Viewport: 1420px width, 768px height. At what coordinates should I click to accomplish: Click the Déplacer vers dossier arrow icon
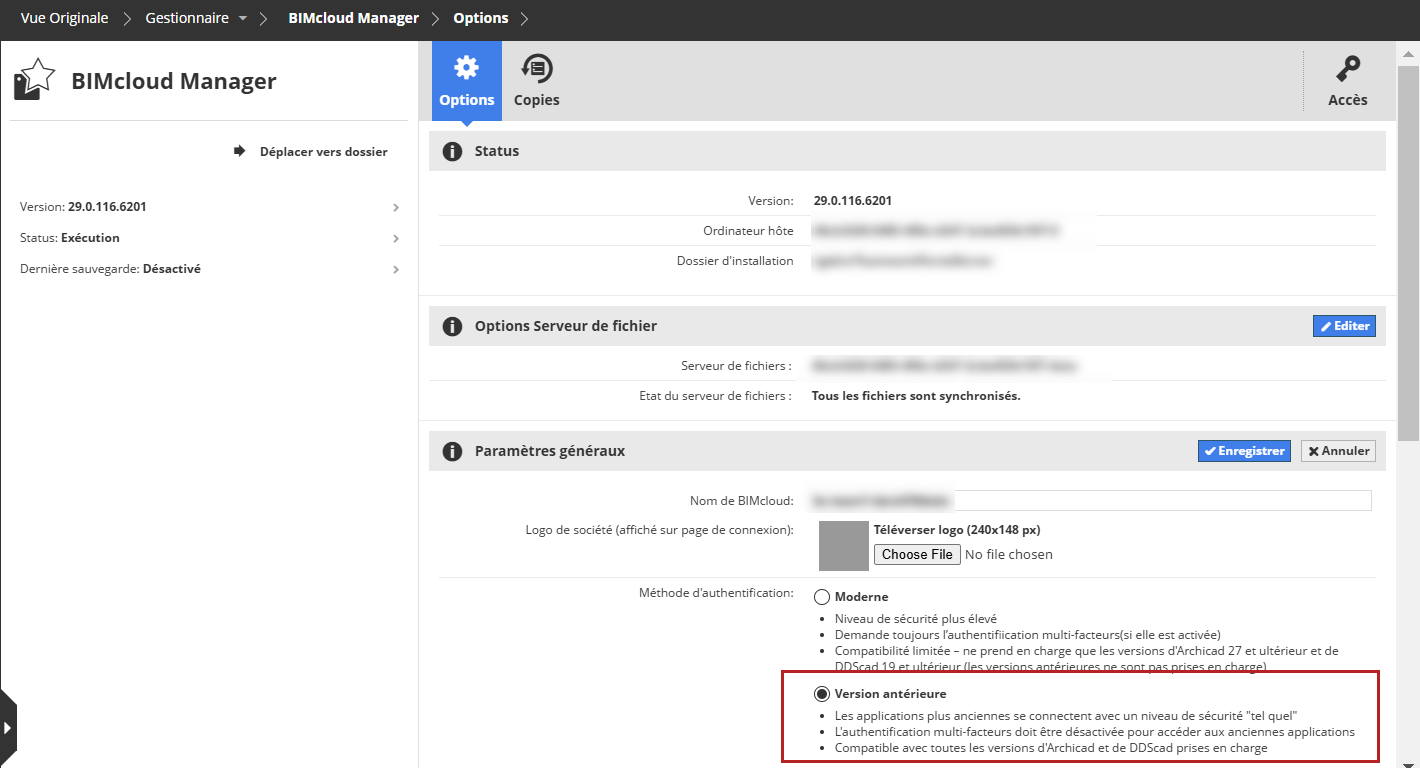[240, 151]
